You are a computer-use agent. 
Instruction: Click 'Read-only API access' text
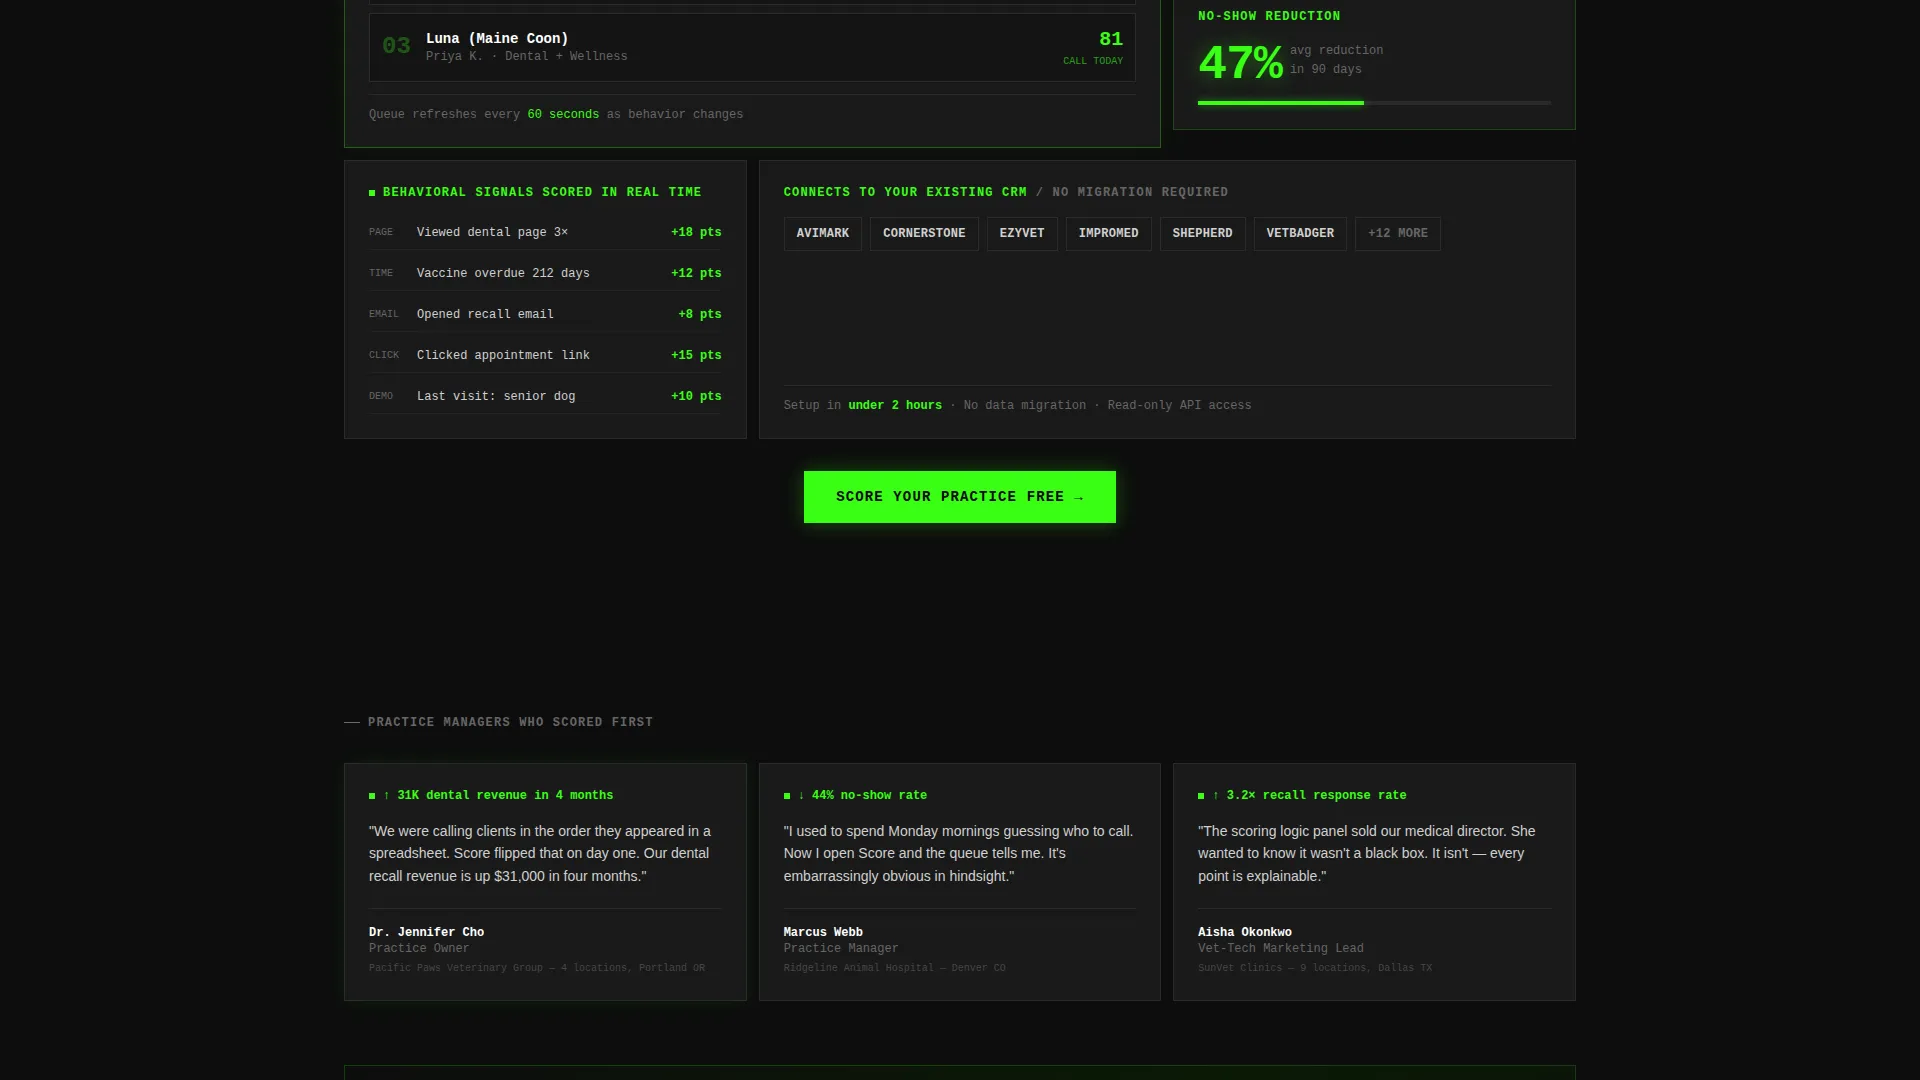pyautogui.click(x=1179, y=405)
